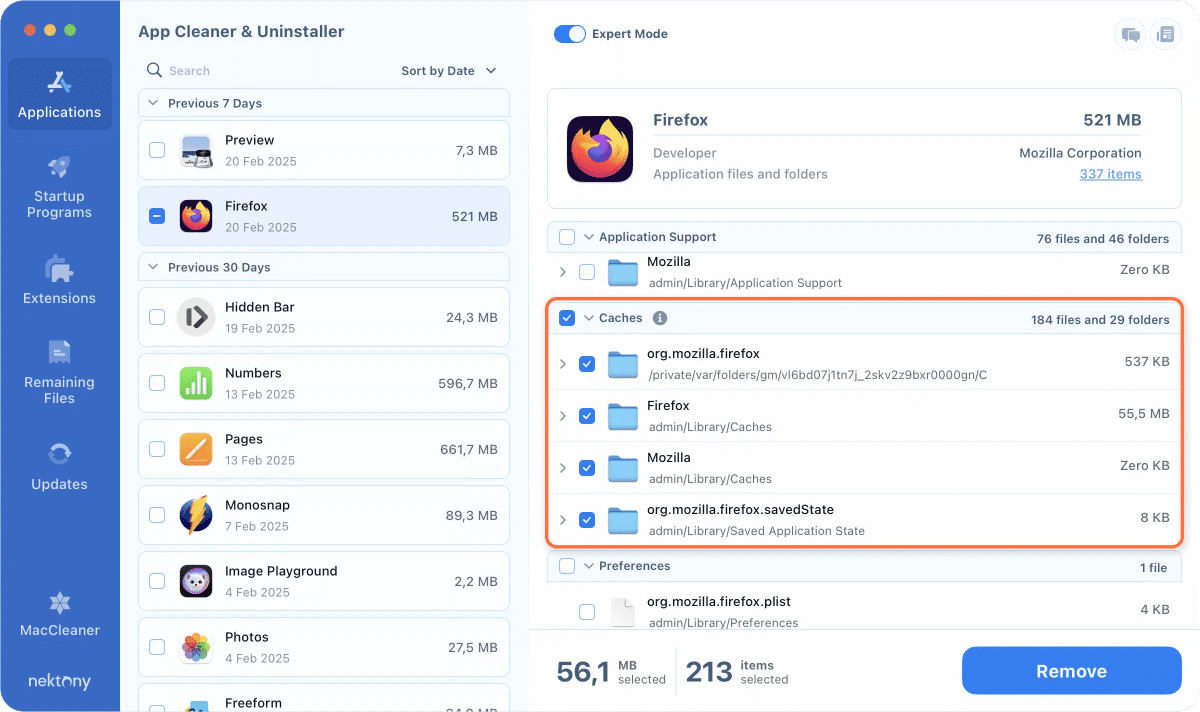Click the org.mozilla.firefox folder icon
Image resolution: width=1200 pixels, height=712 pixels.
[623, 363]
